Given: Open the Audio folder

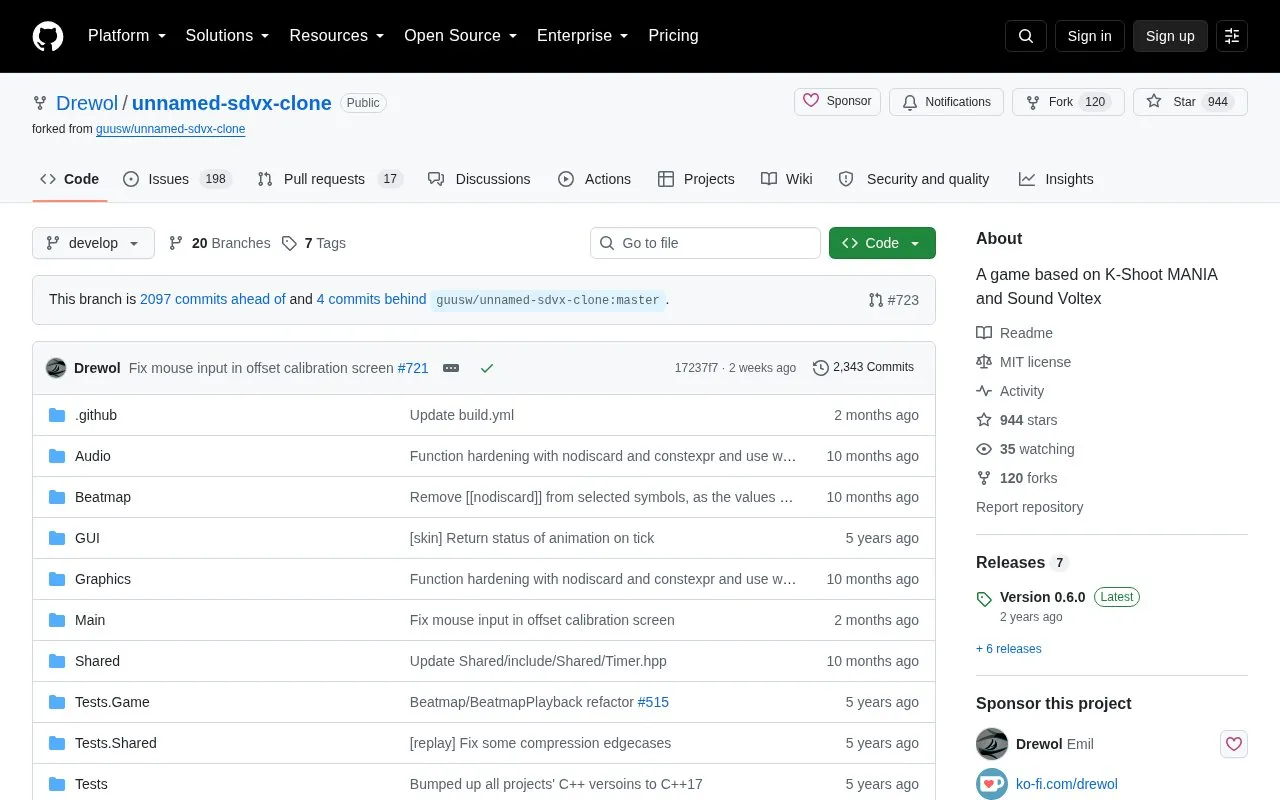Looking at the screenshot, I should 93,456.
